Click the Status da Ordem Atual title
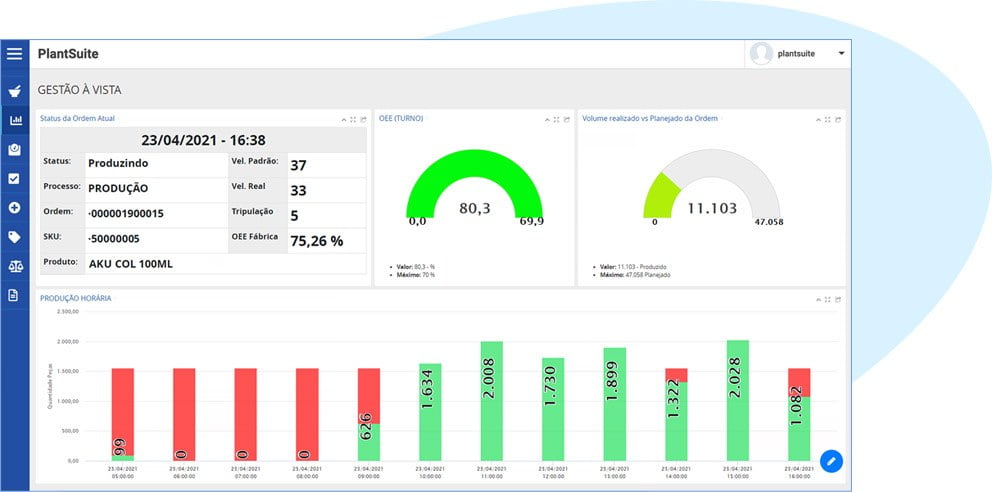Viewport: 992px width, 492px height. (x=77, y=118)
